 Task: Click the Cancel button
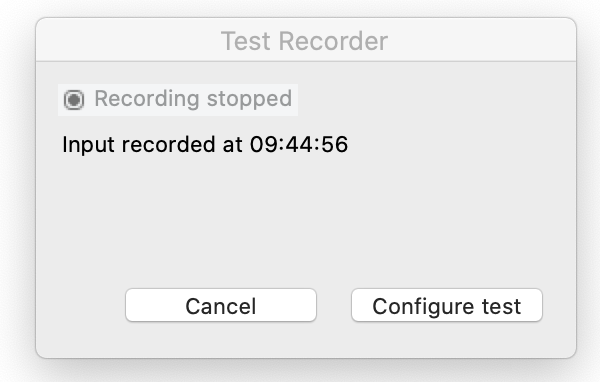[x=221, y=305]
